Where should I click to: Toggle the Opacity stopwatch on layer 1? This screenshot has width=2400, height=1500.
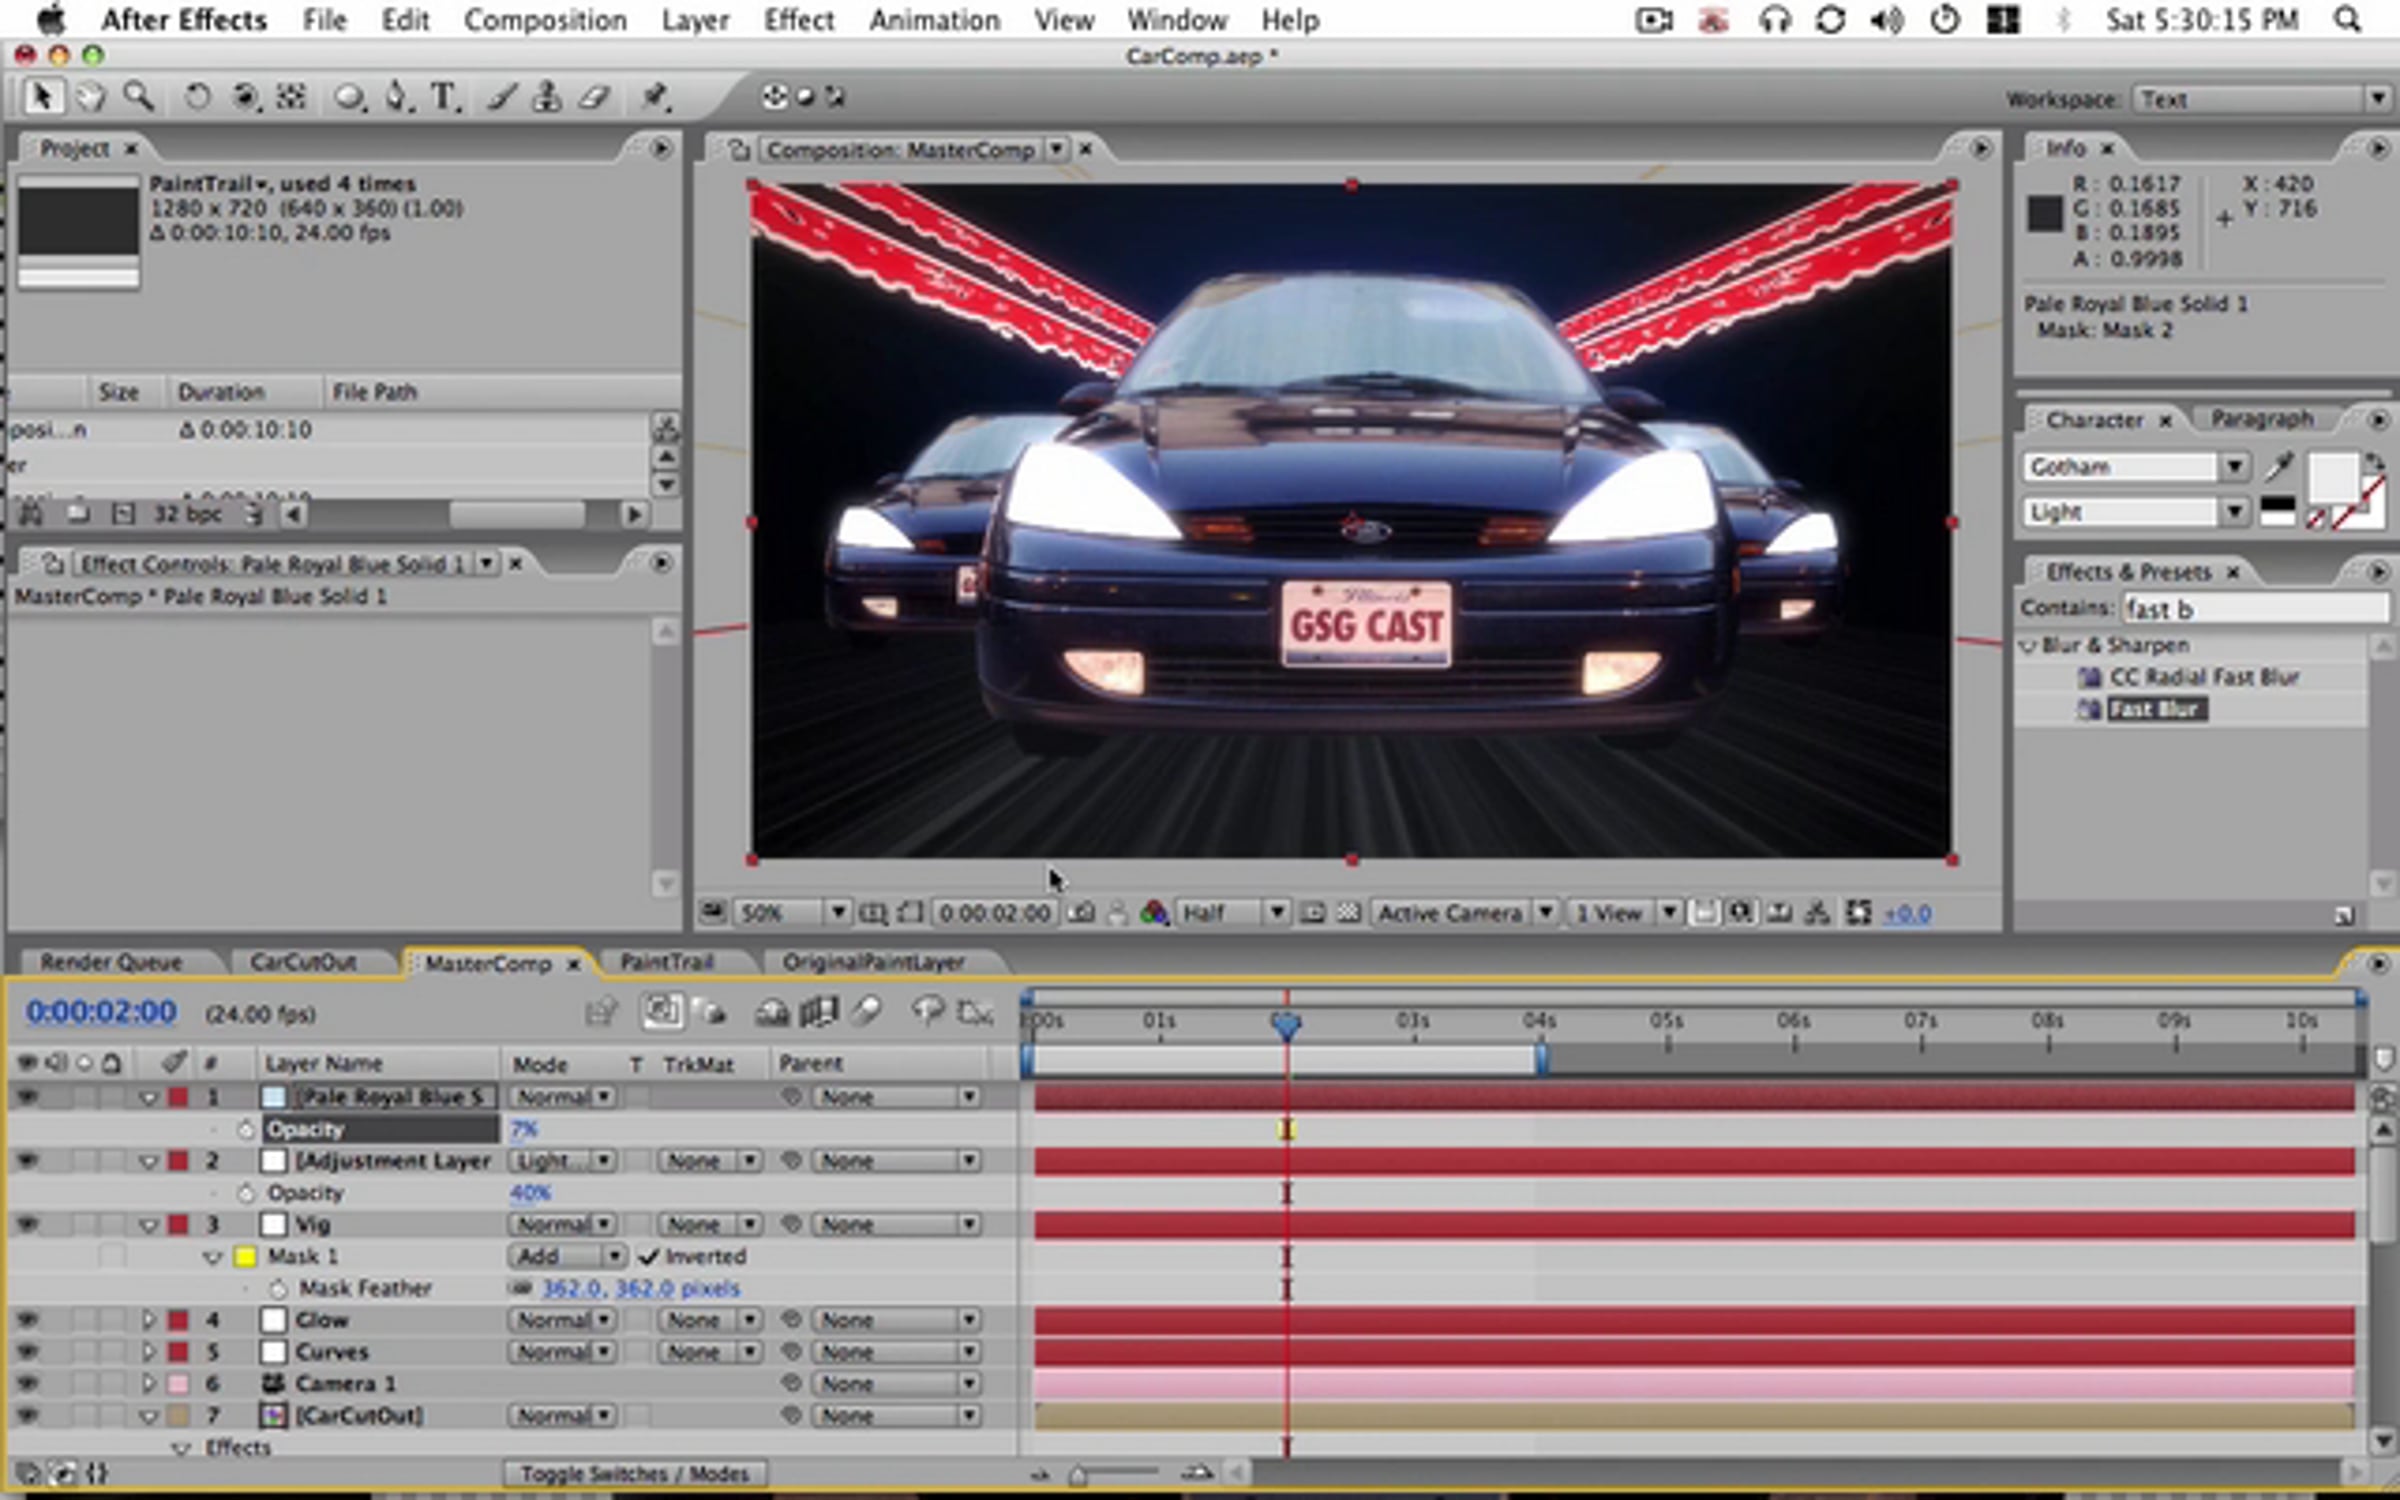point(246,1129)
